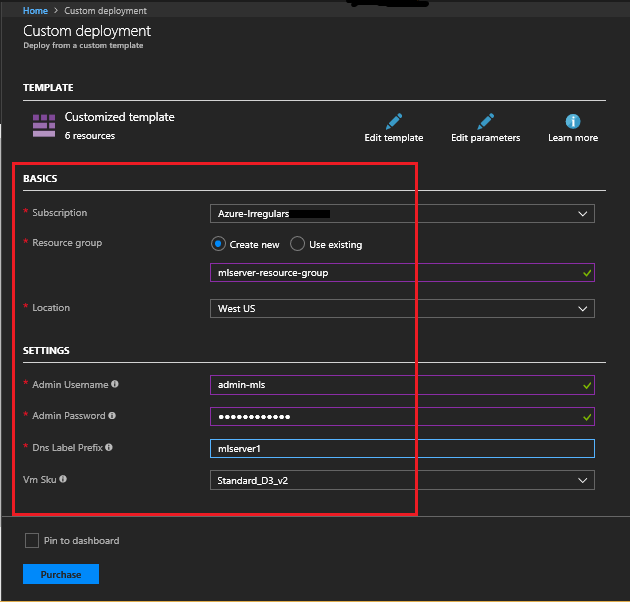The width and height of the screenshot is (630, 602).
Task: Focus the Dns Label Prefix input field
Action: [402, 448]
